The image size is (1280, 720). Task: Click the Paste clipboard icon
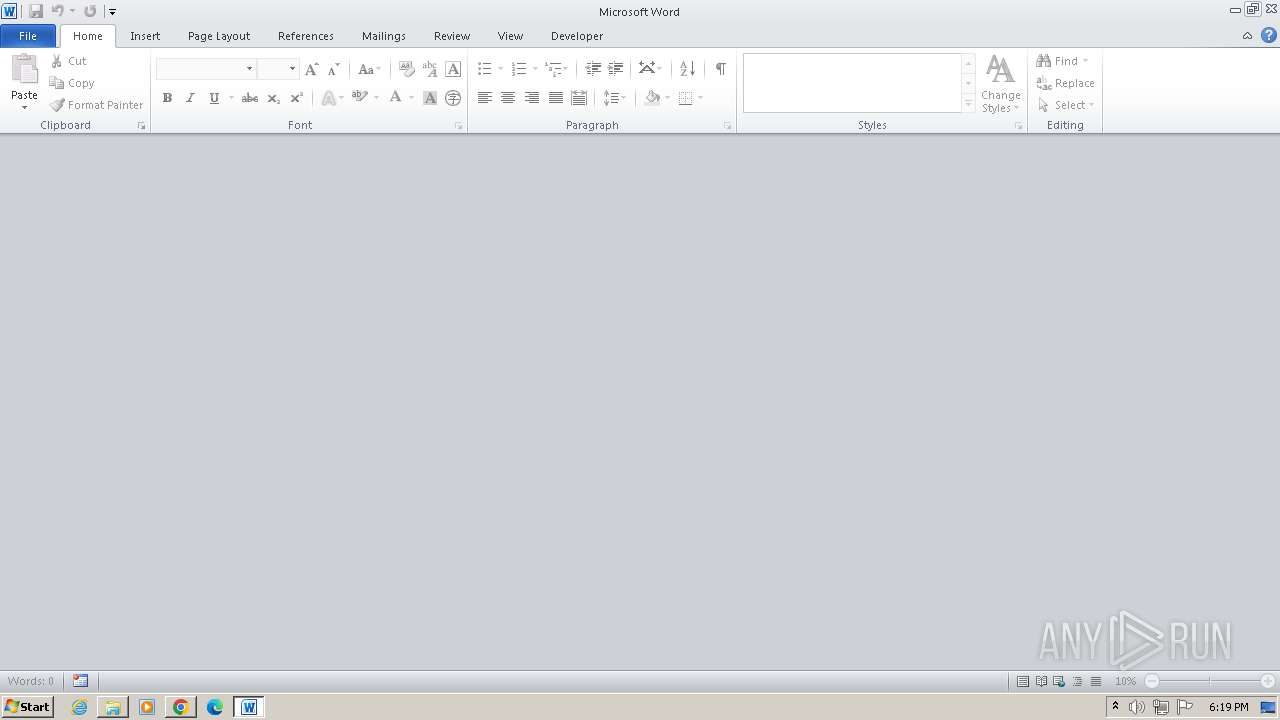pyautogui.click(x=24, y=70)
